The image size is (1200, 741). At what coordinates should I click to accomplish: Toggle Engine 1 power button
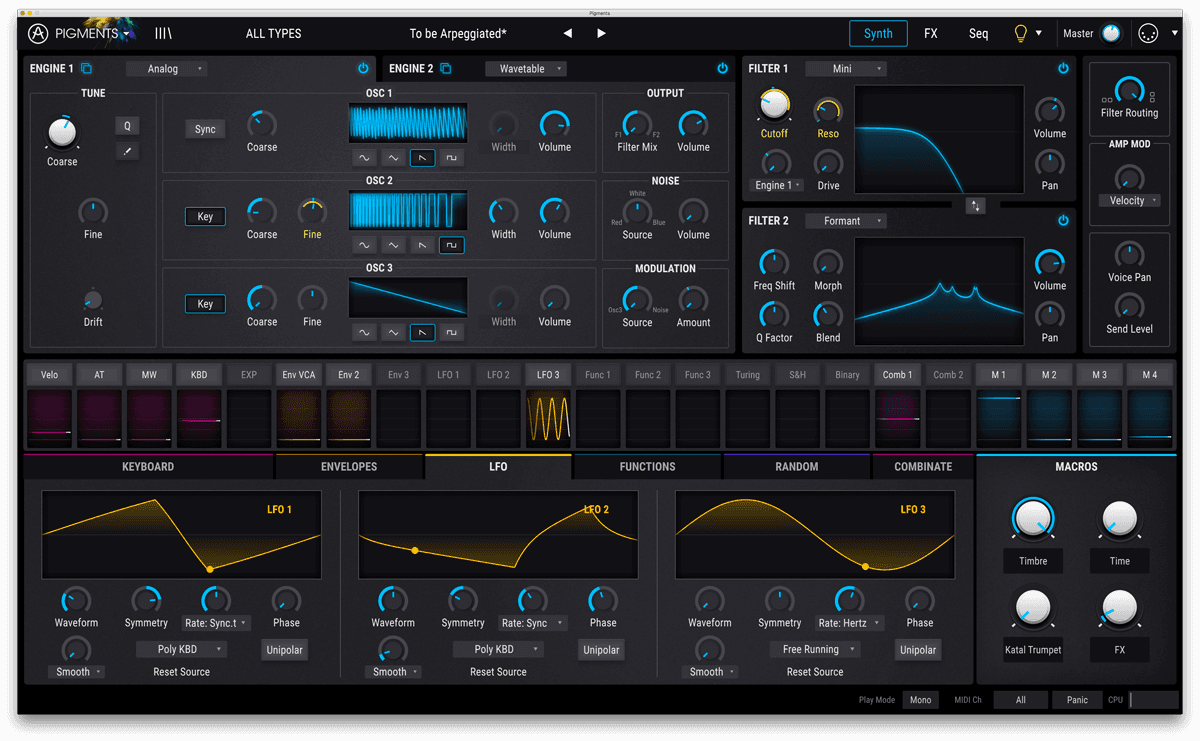(x=363, y=69)
